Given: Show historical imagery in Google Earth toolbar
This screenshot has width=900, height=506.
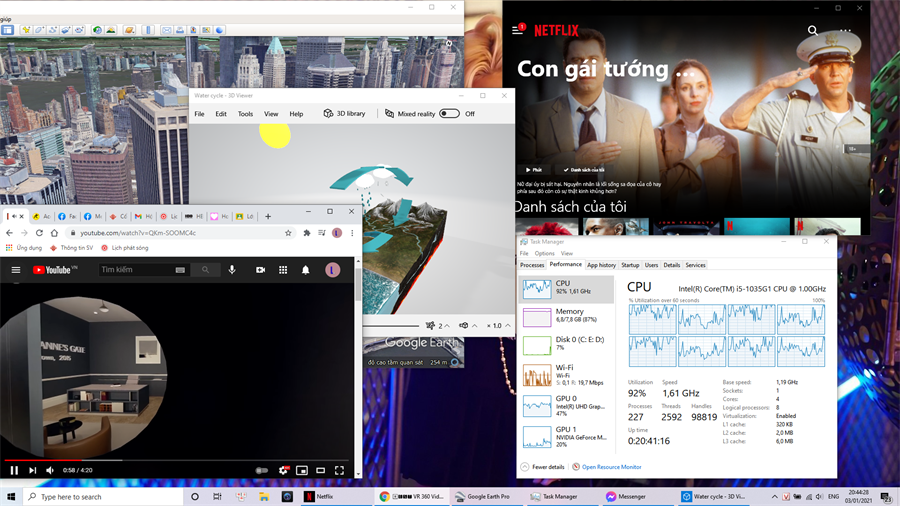Looking at the screenshot, I should [97, 30].
